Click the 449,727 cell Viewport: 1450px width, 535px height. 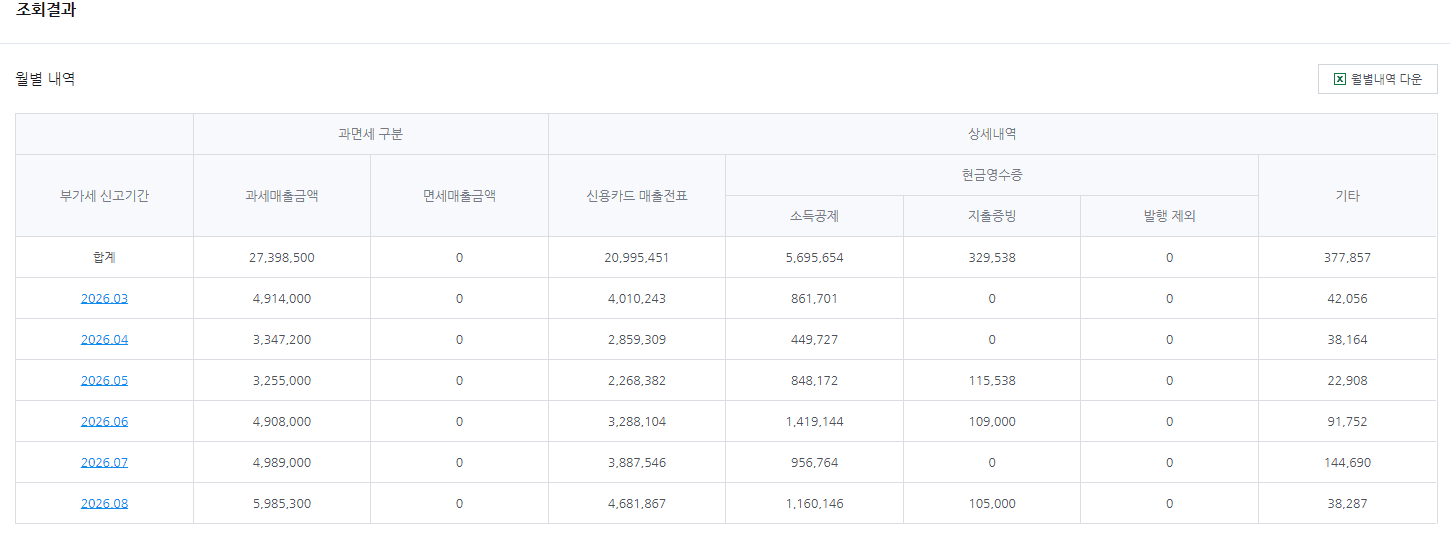click(814, 339)
